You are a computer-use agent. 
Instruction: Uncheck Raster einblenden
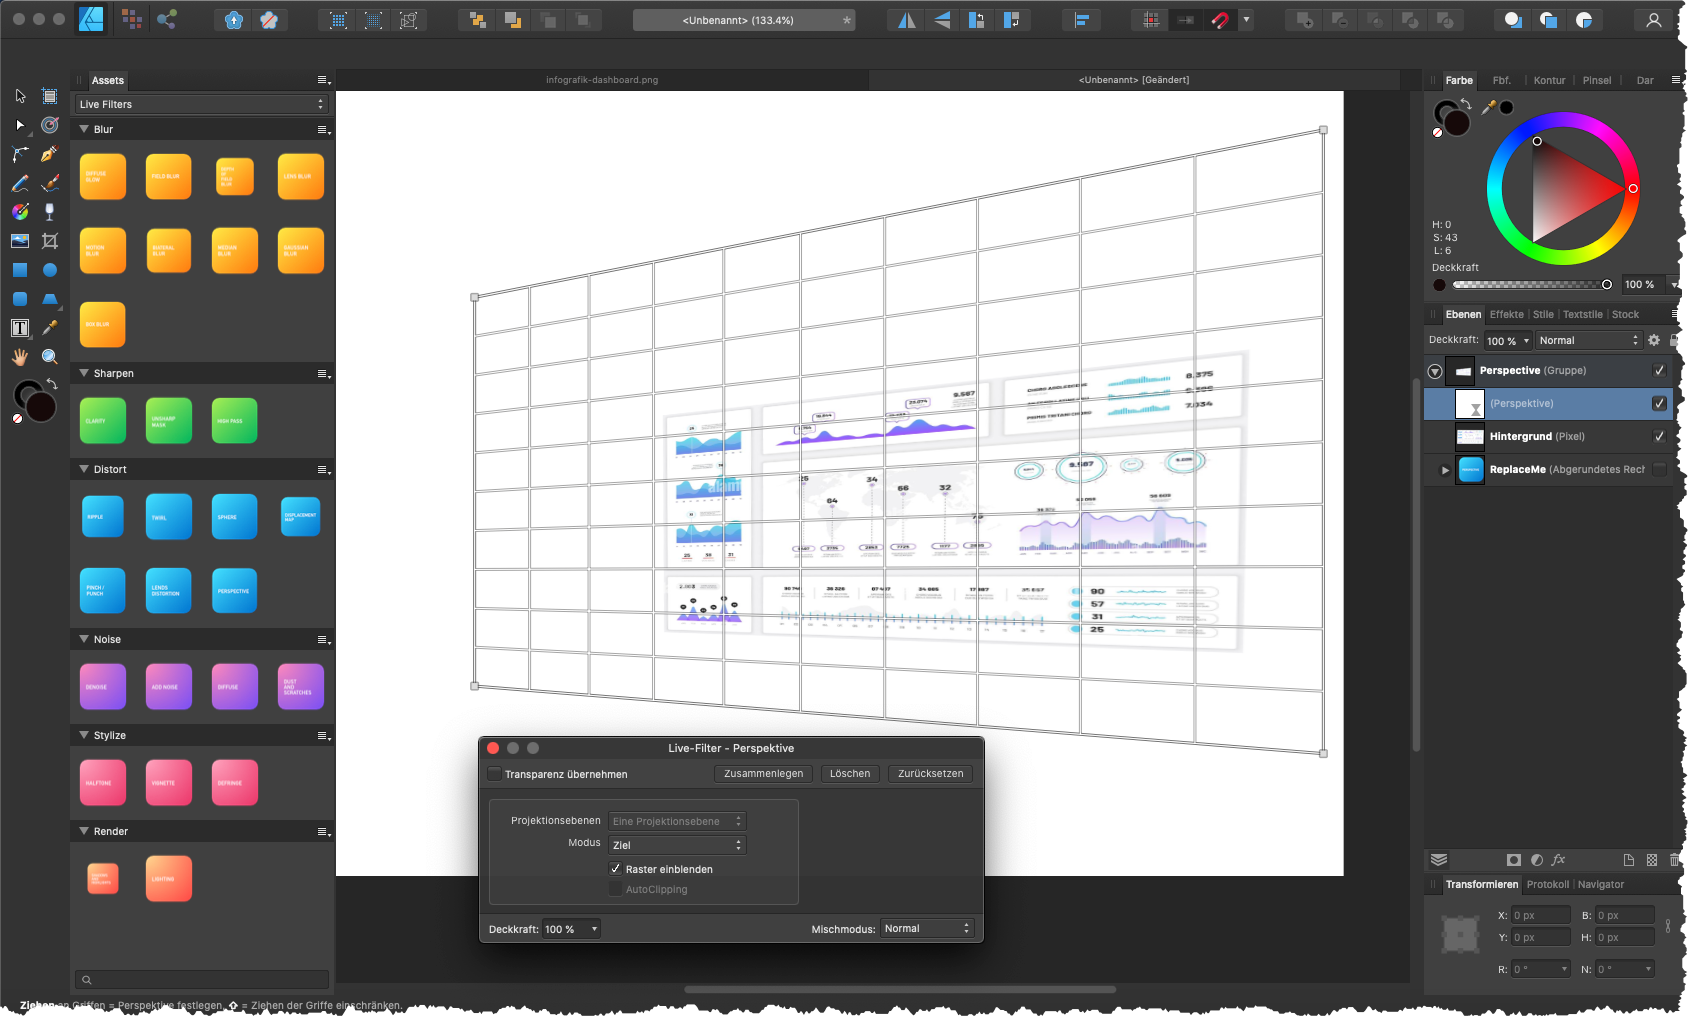(x=615, y=869)
